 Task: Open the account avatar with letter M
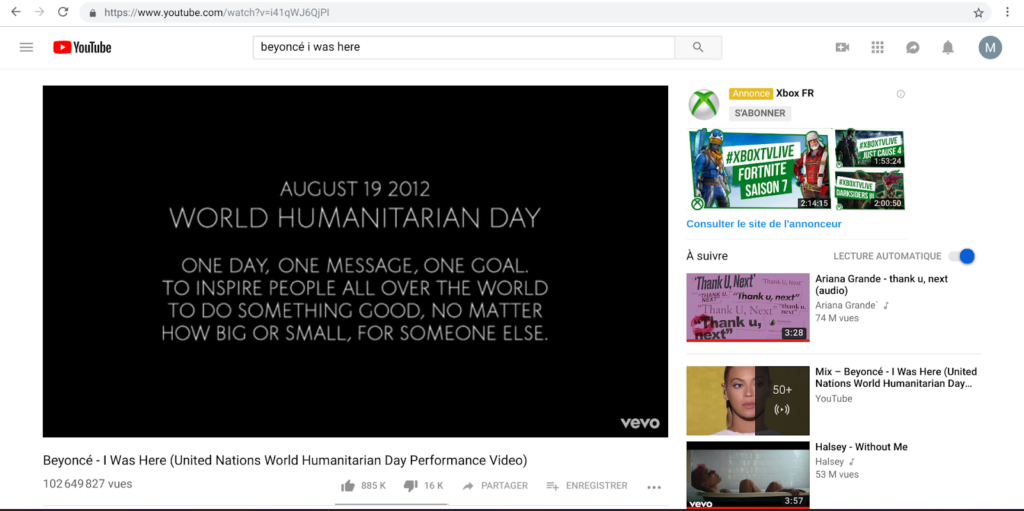coord(990,47)
